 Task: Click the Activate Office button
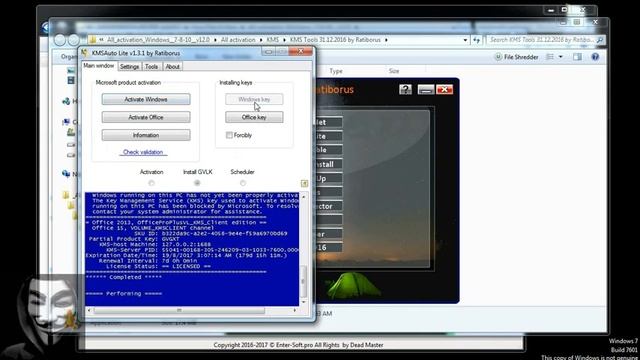point(146,117)
